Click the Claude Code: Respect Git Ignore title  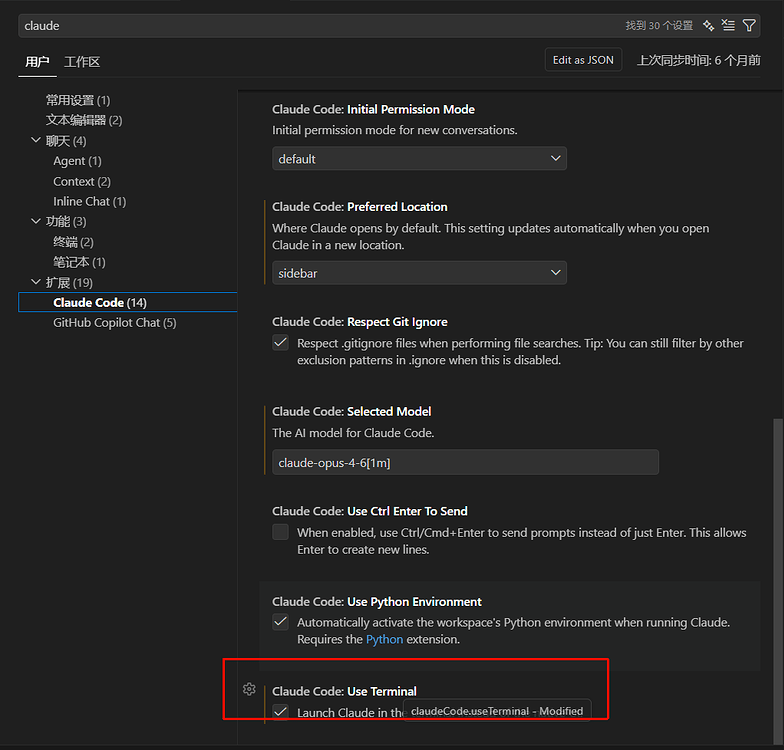point(360,322)
